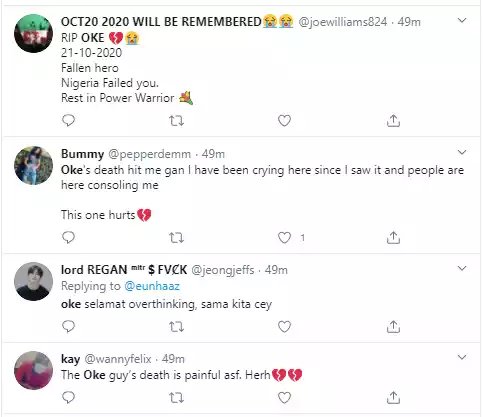Like lord REGAN's reply to @eunhaaz
The image size is (483, 417).
(x=284, y=327)
